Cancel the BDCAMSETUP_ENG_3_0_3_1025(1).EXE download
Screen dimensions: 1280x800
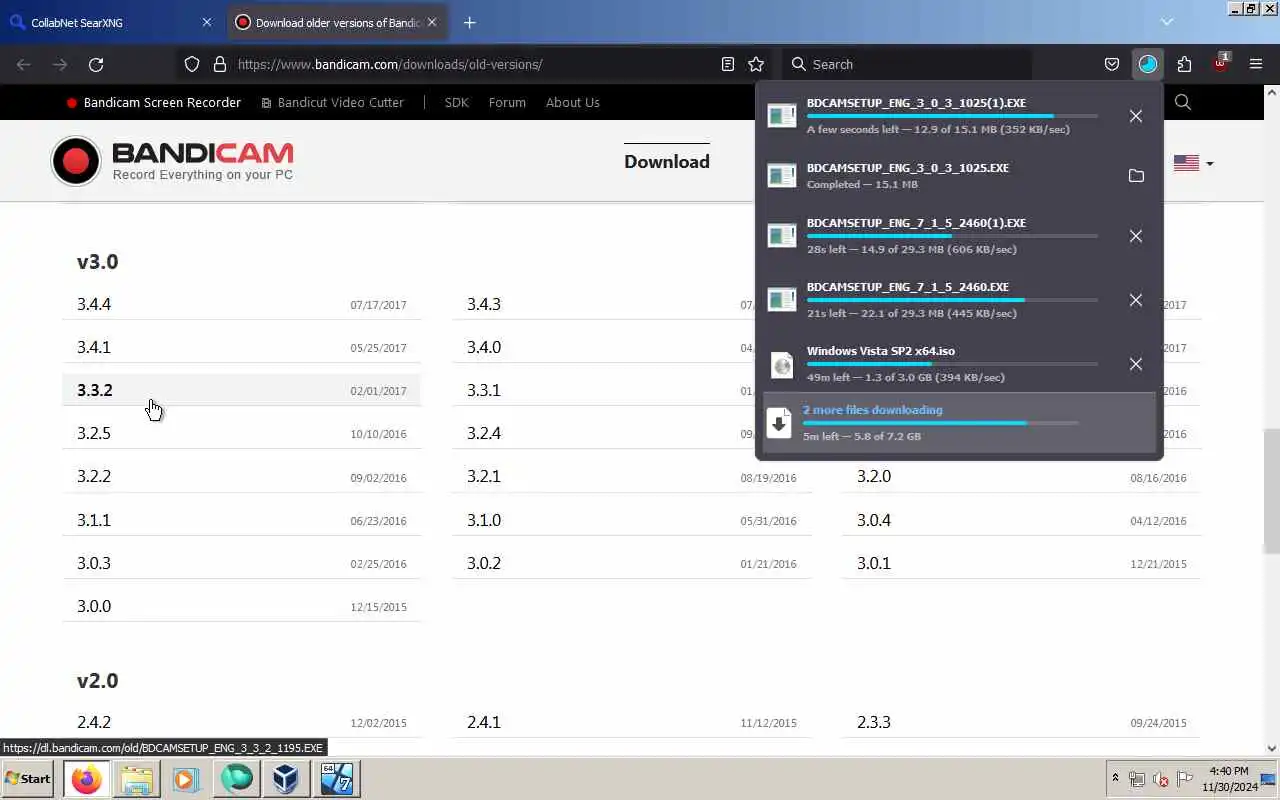1136,116
